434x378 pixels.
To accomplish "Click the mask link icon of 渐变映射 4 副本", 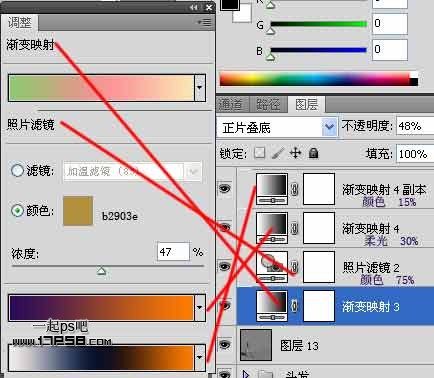I will pyautogui.click(x=295, y=189).
